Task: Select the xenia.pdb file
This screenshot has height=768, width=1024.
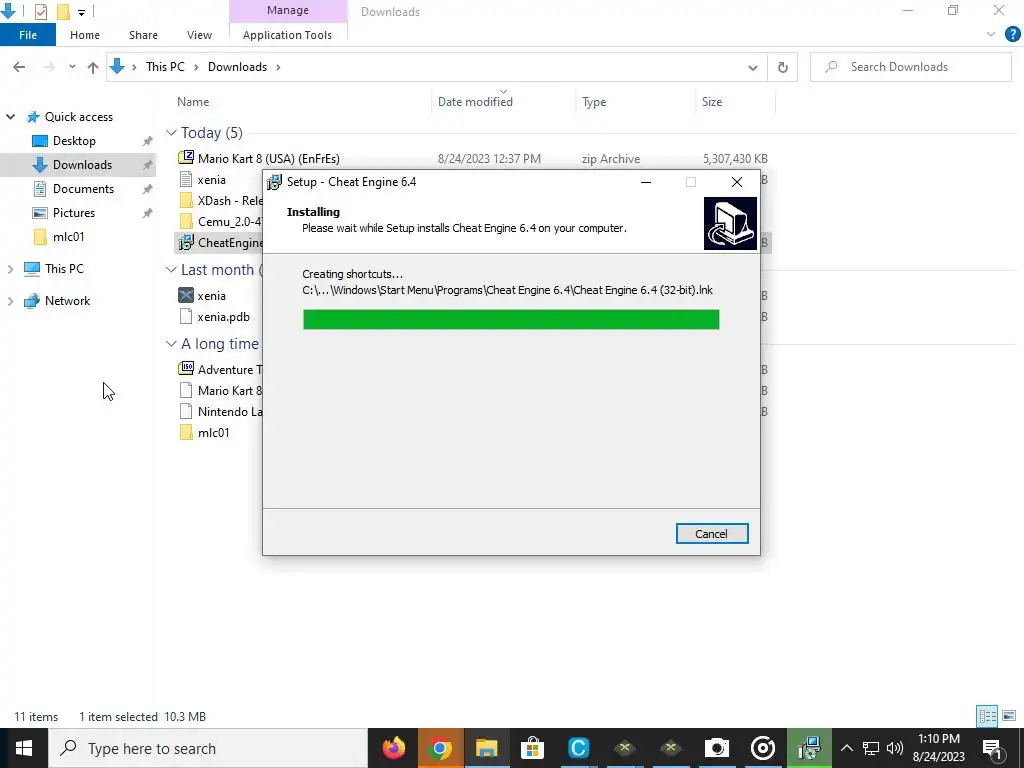Action: tap(223, 317)
